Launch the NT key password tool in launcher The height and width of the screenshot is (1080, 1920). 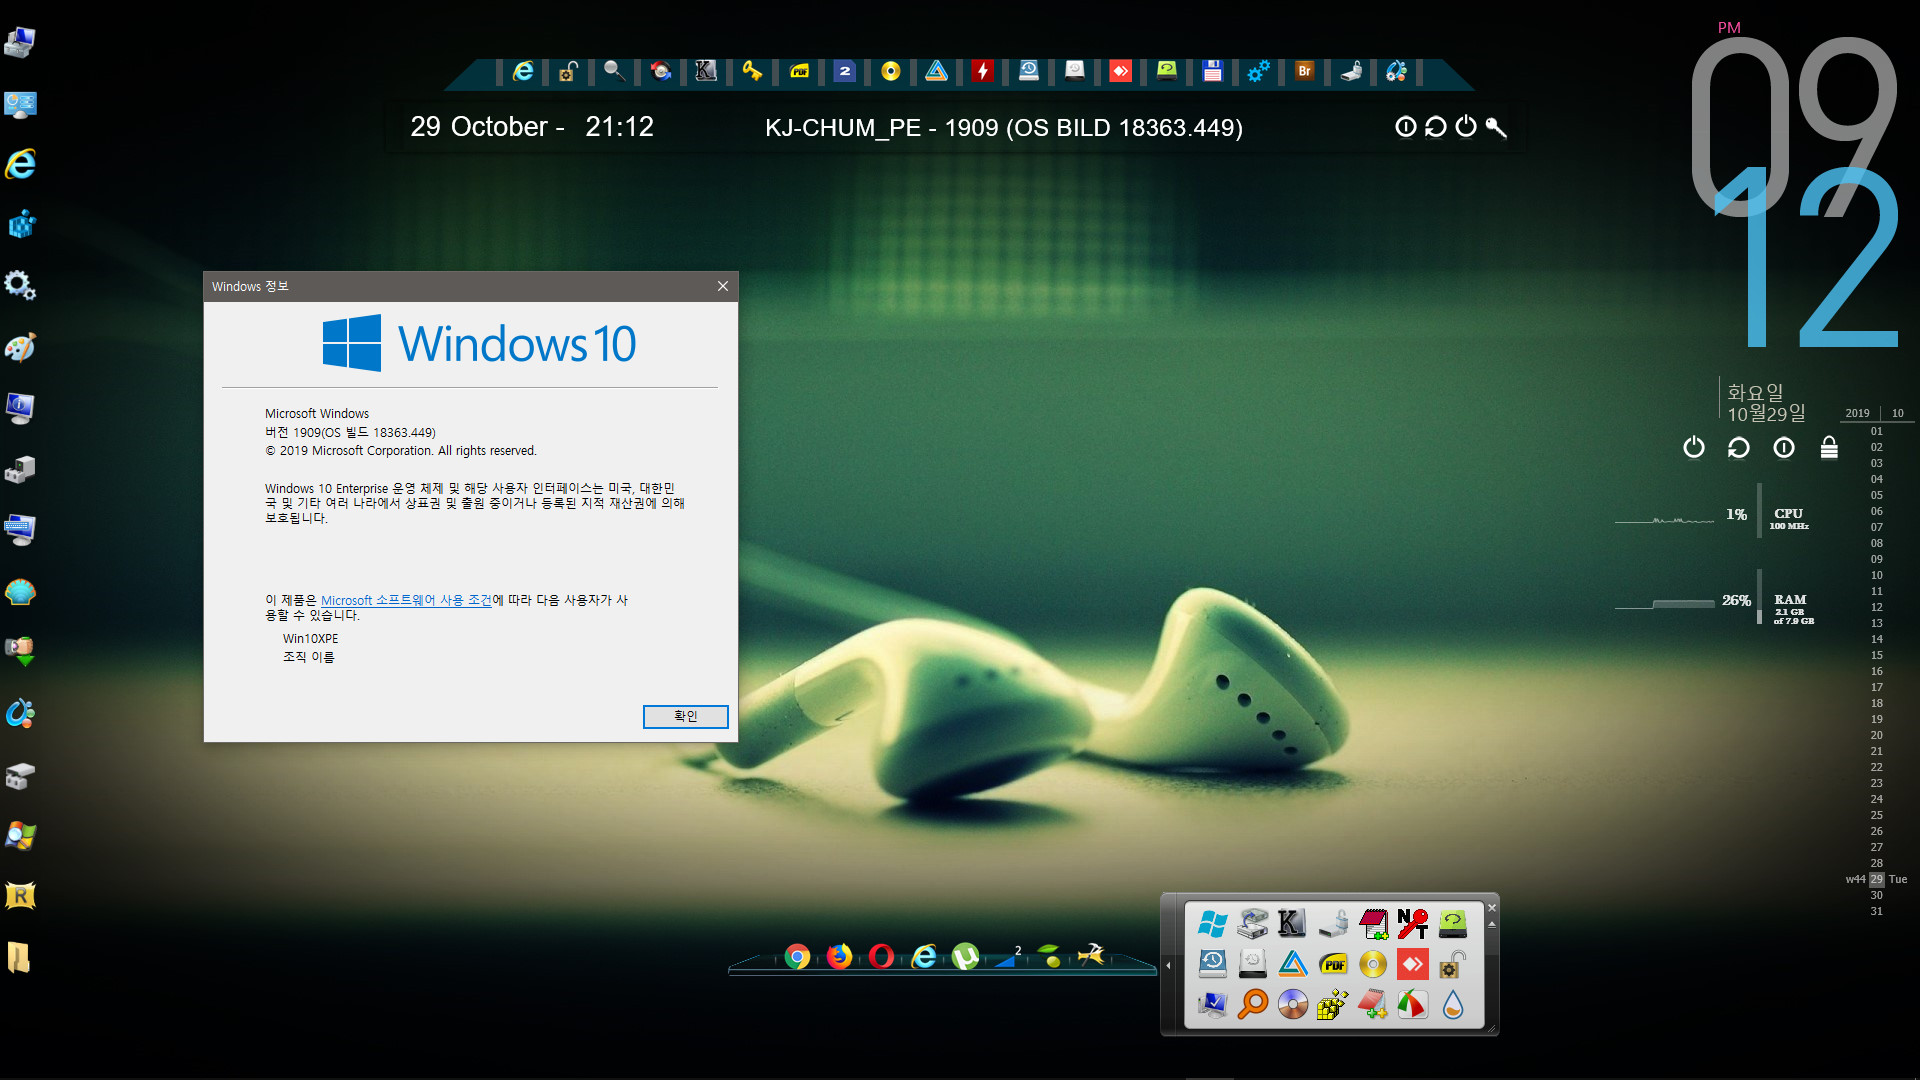click(1412, 924)
